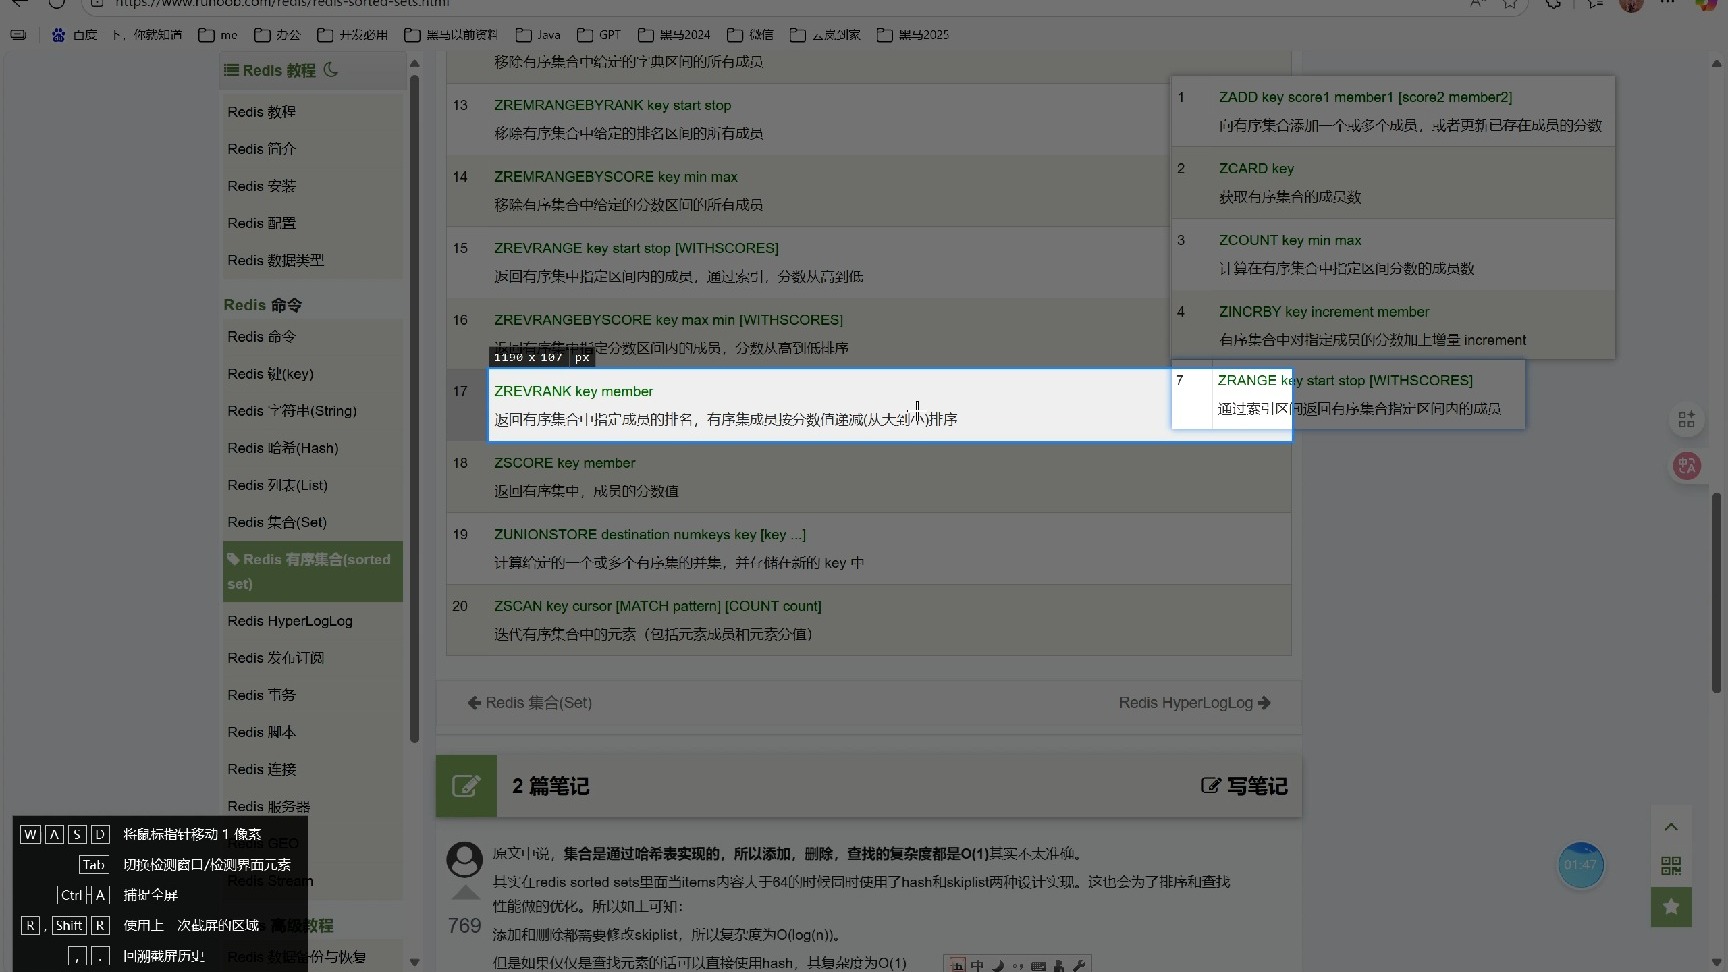Viewport: 1728px width, 972px height.
Task: Click red translate icon at right edge
Action: coord(1687,465)
